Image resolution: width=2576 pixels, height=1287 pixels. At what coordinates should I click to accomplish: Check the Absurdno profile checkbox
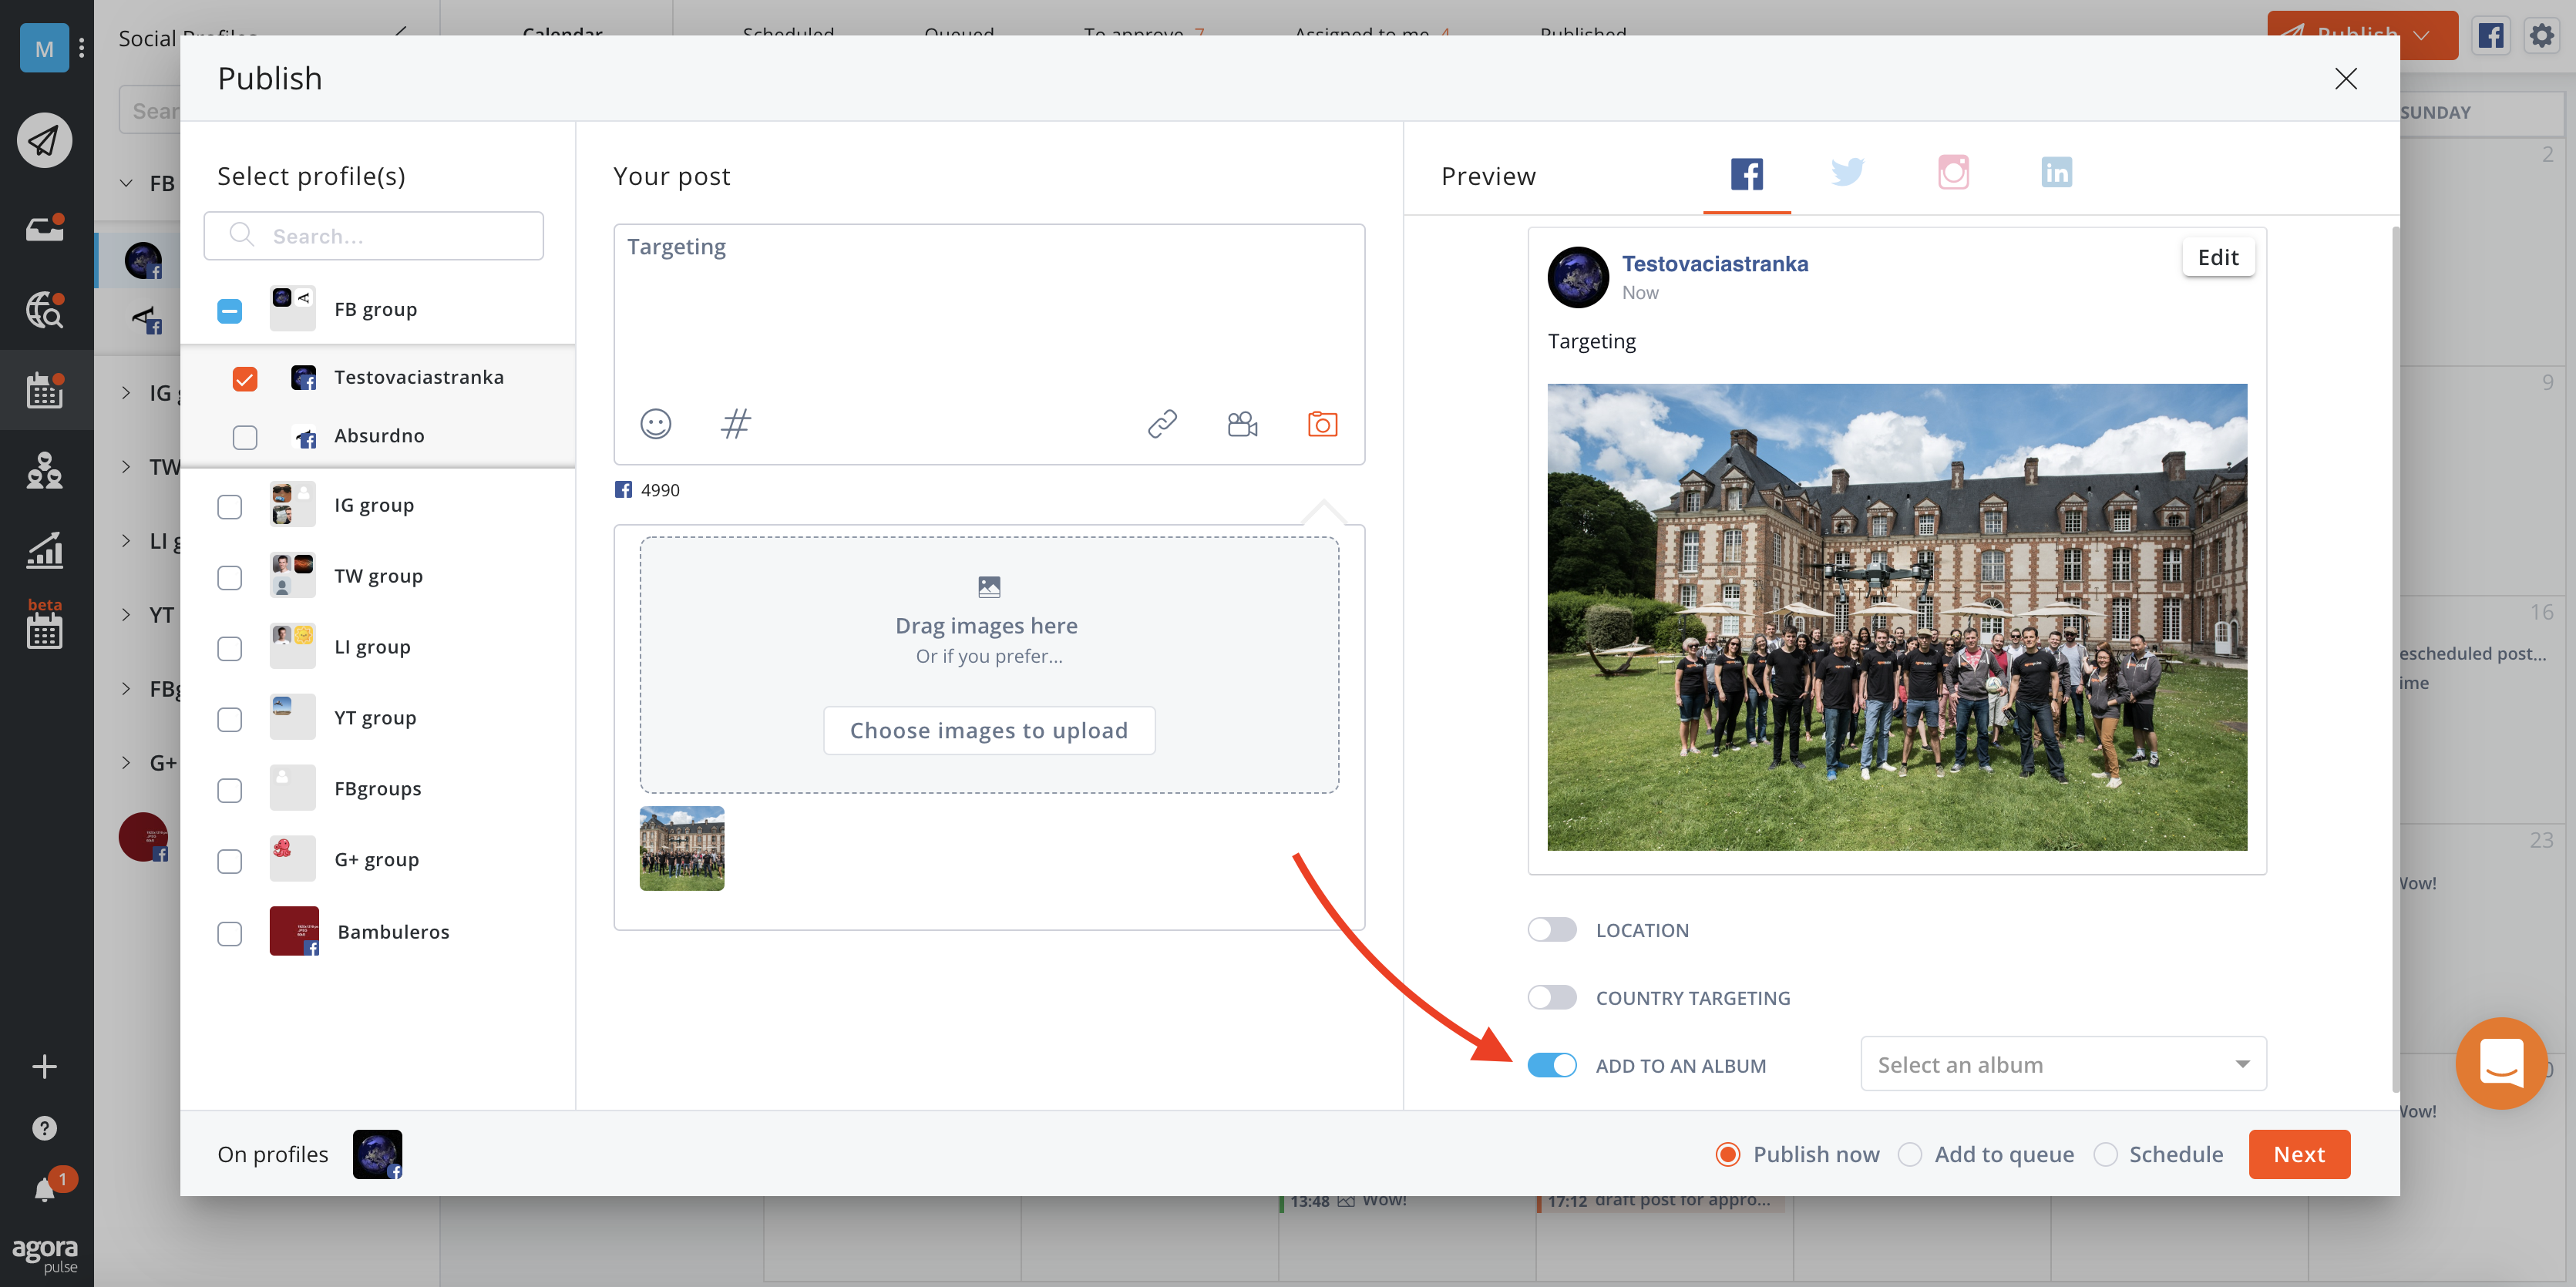point(245,437)
